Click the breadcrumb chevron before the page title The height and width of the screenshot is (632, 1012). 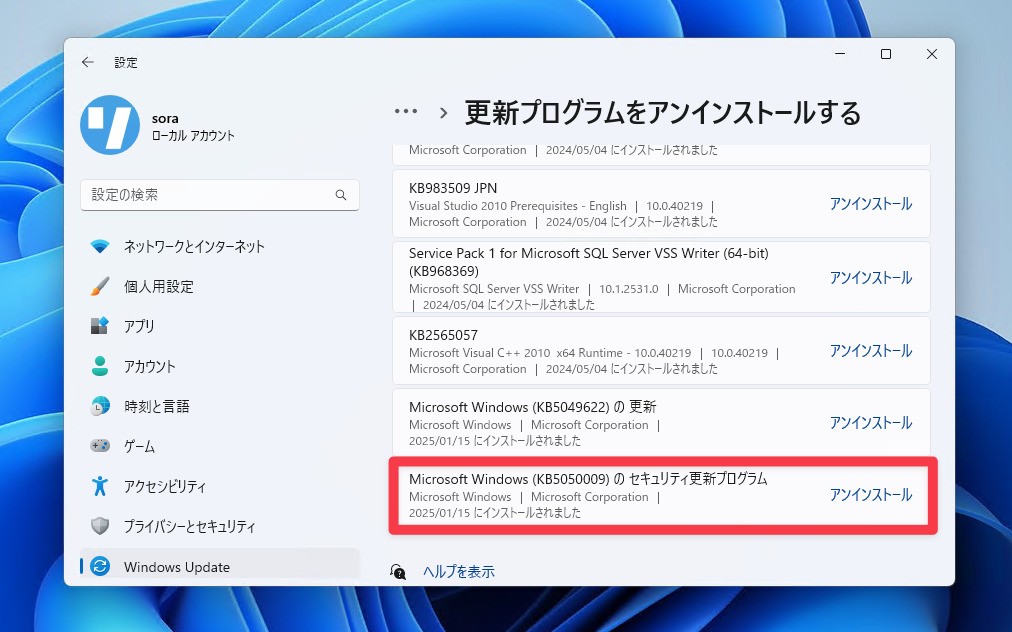443,113
